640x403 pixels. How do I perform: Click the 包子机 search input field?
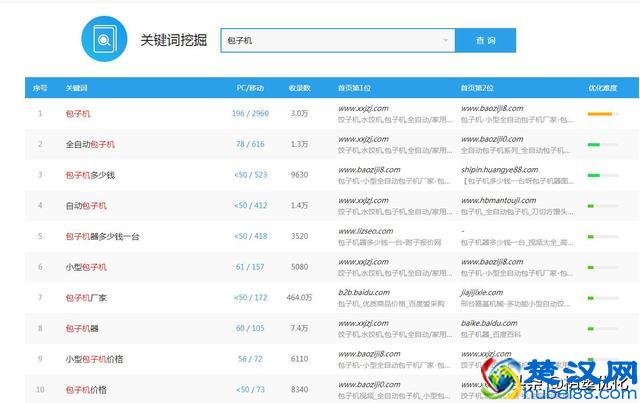[337, 40]
